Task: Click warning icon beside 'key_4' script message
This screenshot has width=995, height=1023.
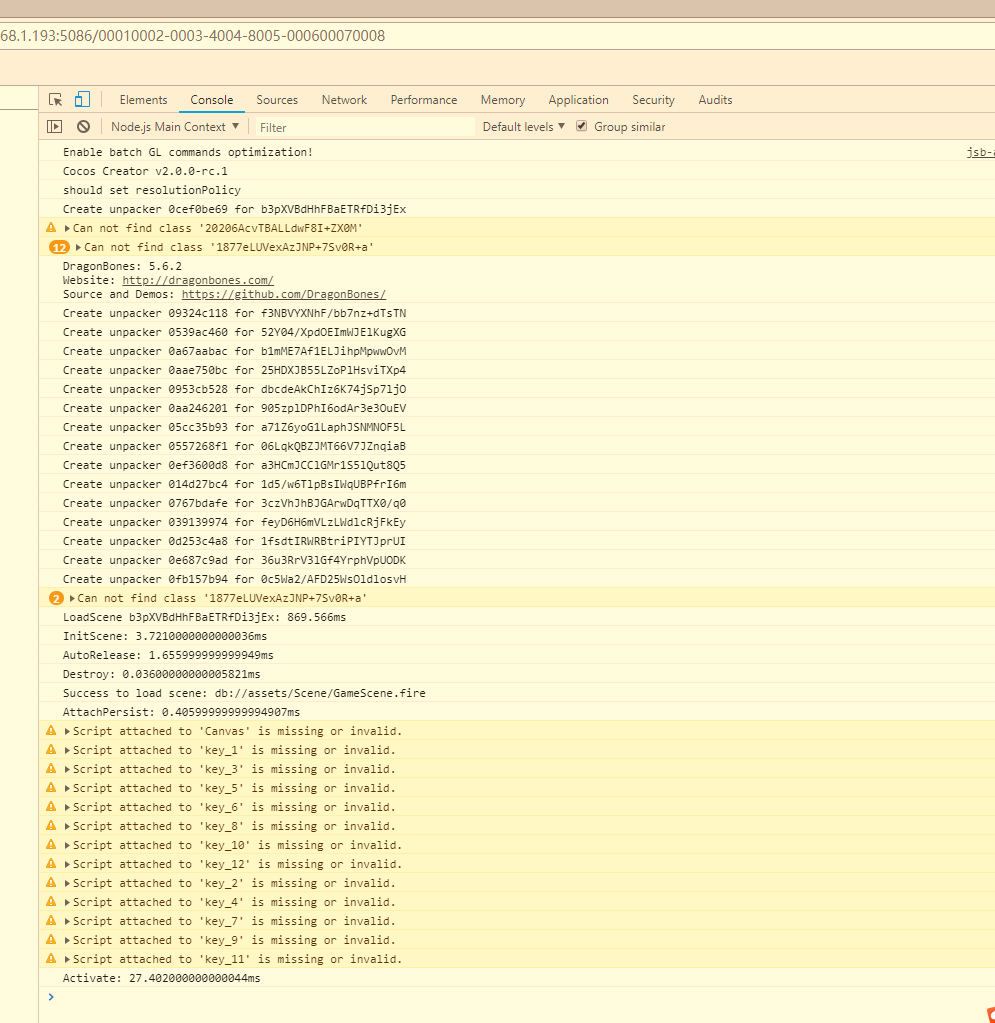Action: coord(52,901)
